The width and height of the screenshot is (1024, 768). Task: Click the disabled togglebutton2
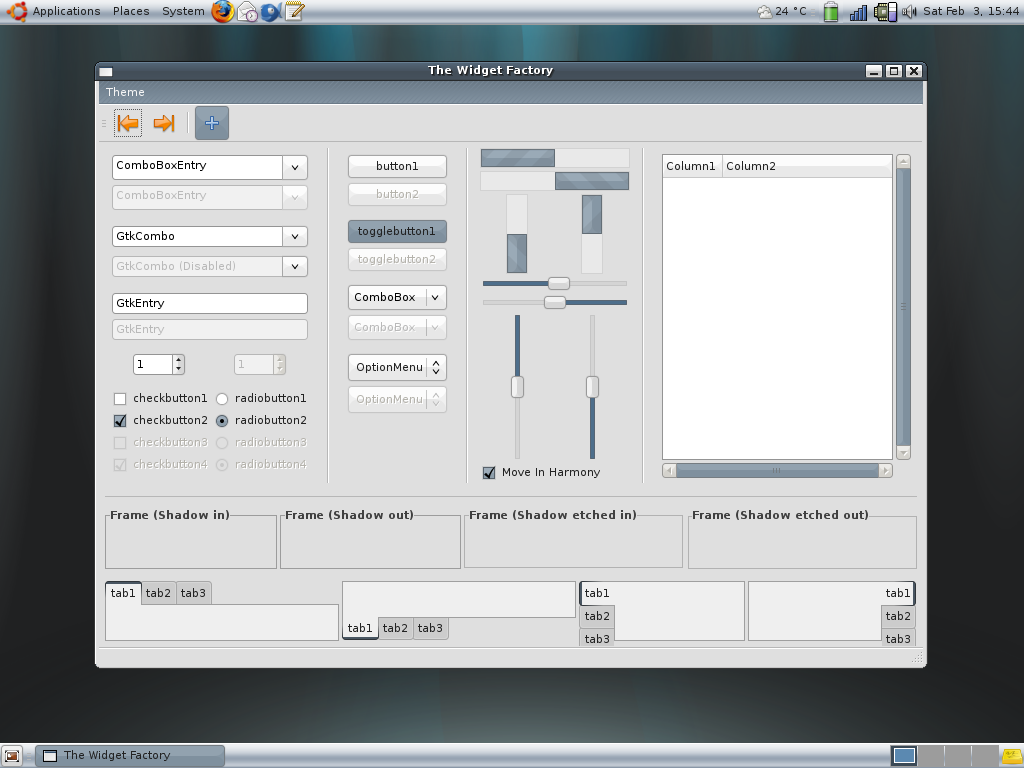click(397, 259)
